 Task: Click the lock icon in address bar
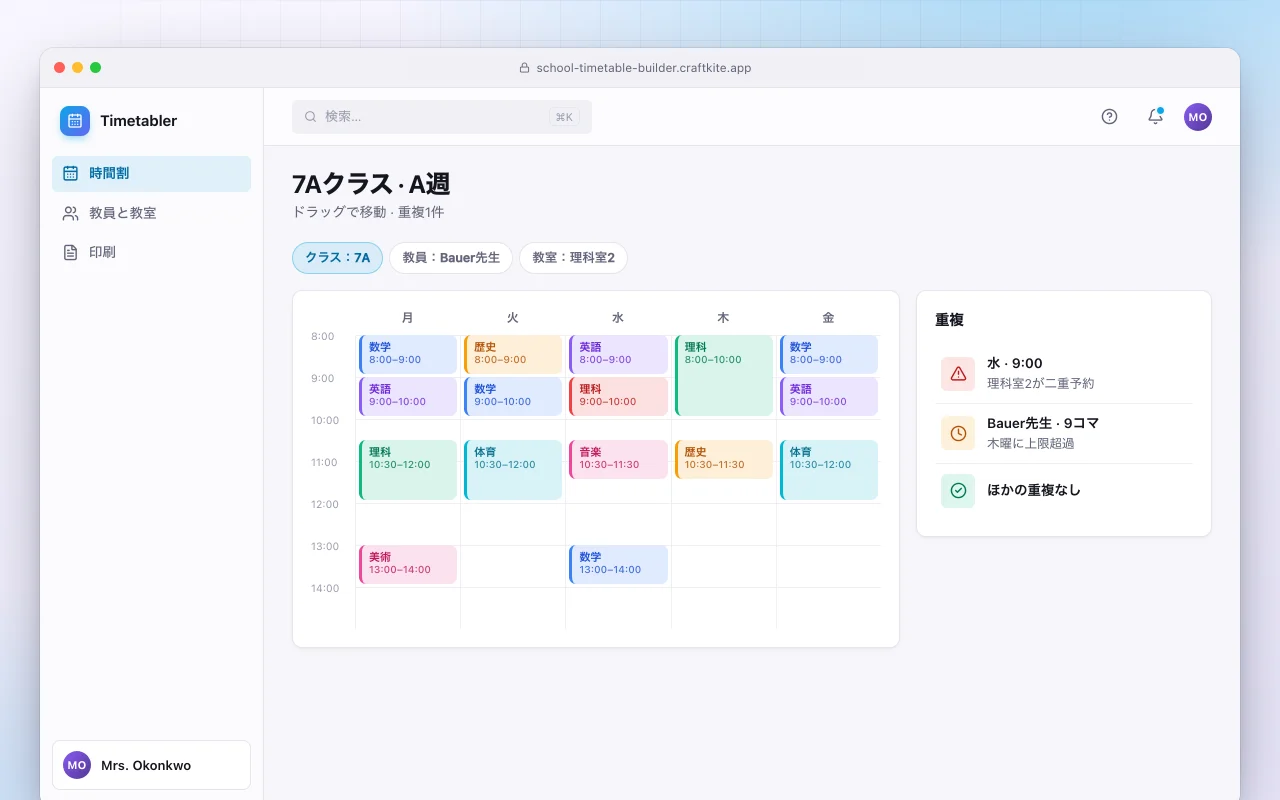pos(524,68)
